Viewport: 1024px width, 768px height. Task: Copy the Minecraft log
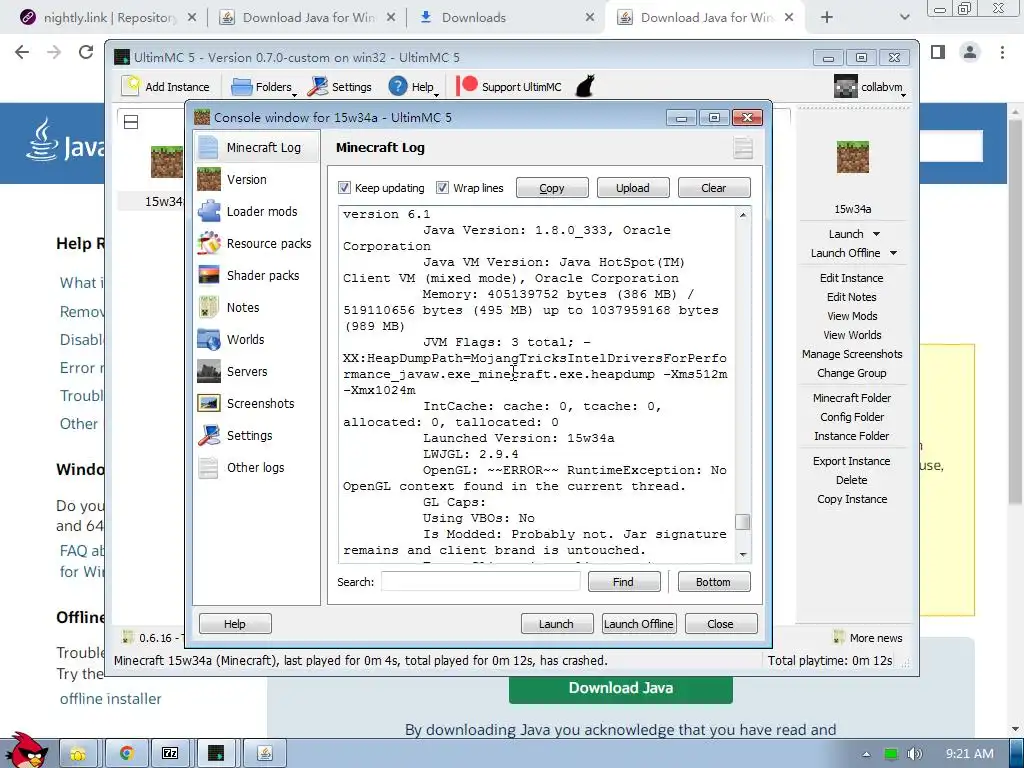552,187
